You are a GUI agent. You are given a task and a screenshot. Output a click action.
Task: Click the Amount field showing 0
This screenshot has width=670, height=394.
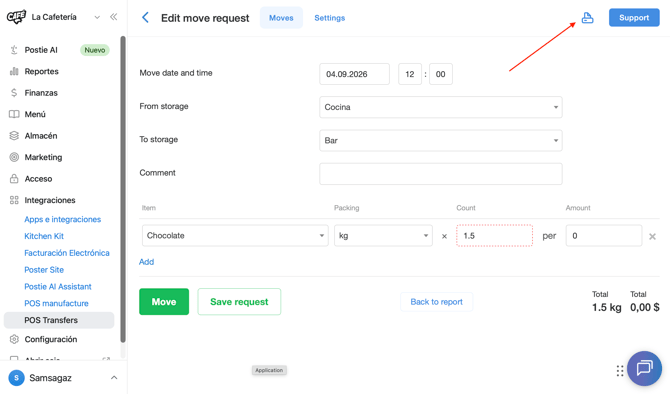click(604, 235)
